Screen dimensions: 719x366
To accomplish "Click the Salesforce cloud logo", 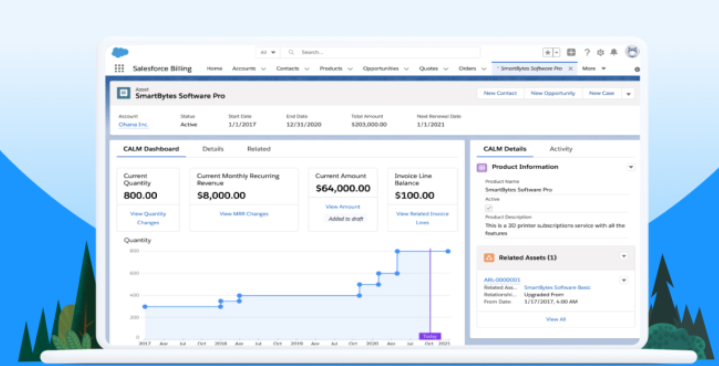I will [120, 52].
